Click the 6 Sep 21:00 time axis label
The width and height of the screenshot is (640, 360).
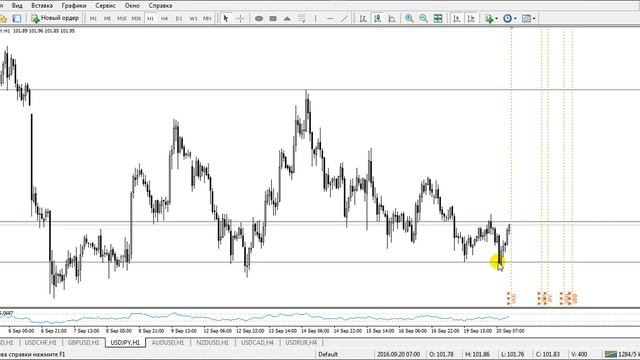[x=54, y=331]
